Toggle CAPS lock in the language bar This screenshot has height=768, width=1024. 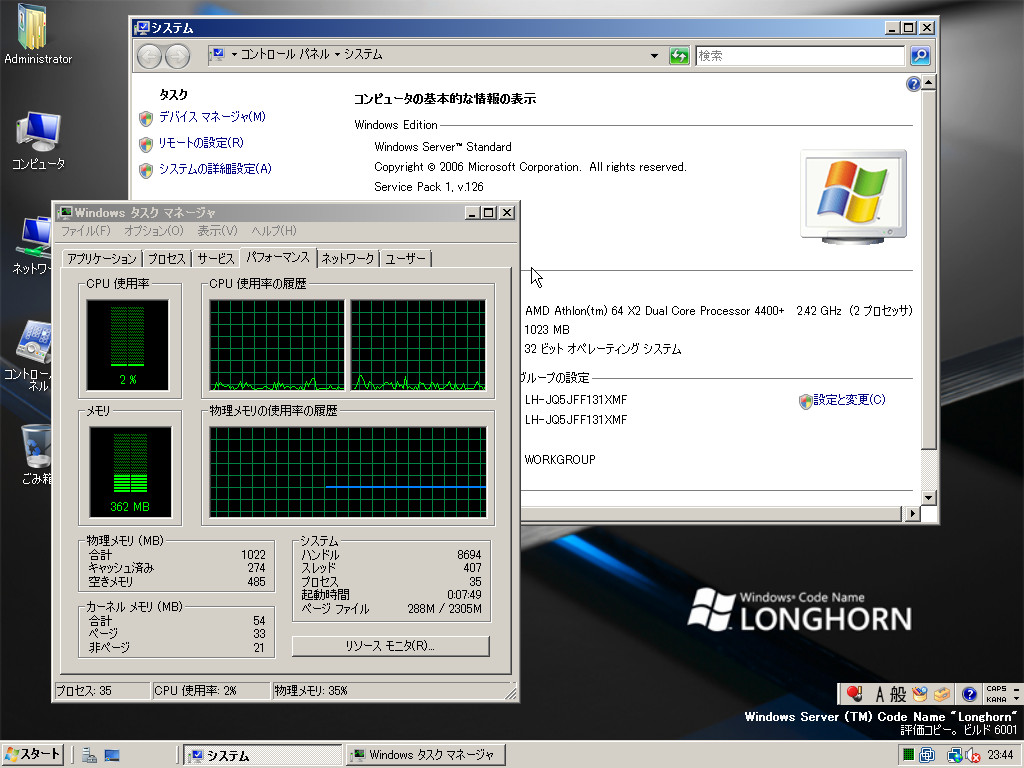[x=996, y=689]
